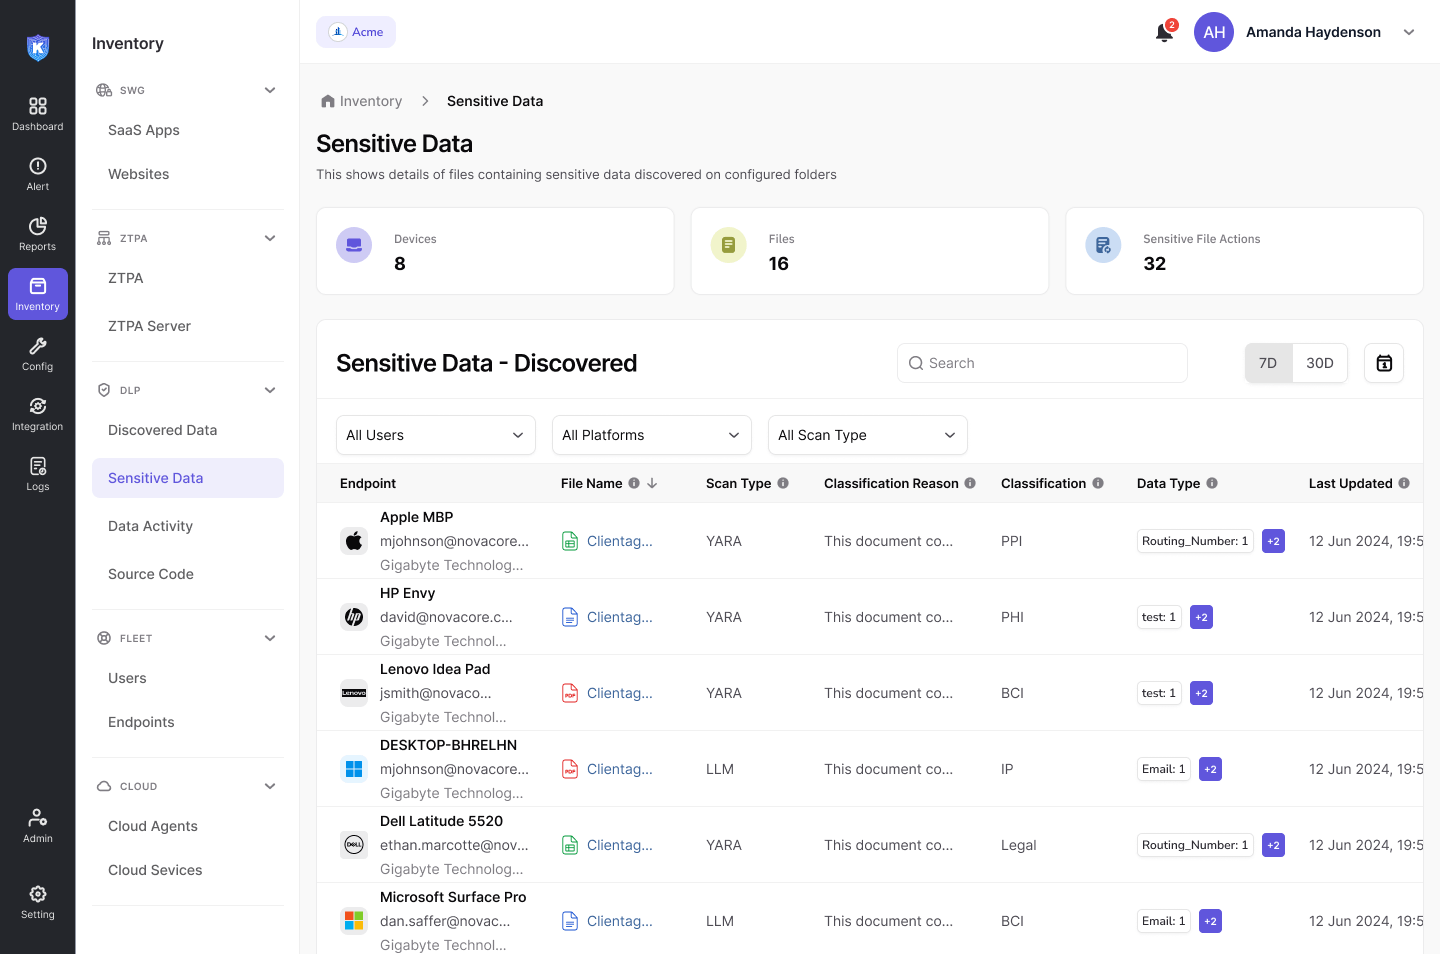Click the Inventory breadcrumb link
Screen dimensions: 1440x954
(x=370, y=101)
